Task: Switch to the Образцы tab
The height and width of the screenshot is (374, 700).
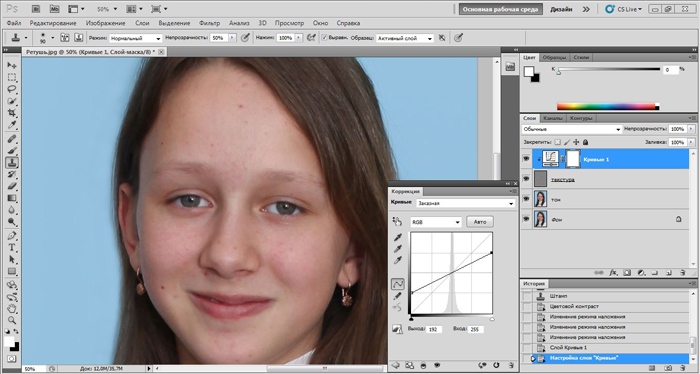Action: 555,57
